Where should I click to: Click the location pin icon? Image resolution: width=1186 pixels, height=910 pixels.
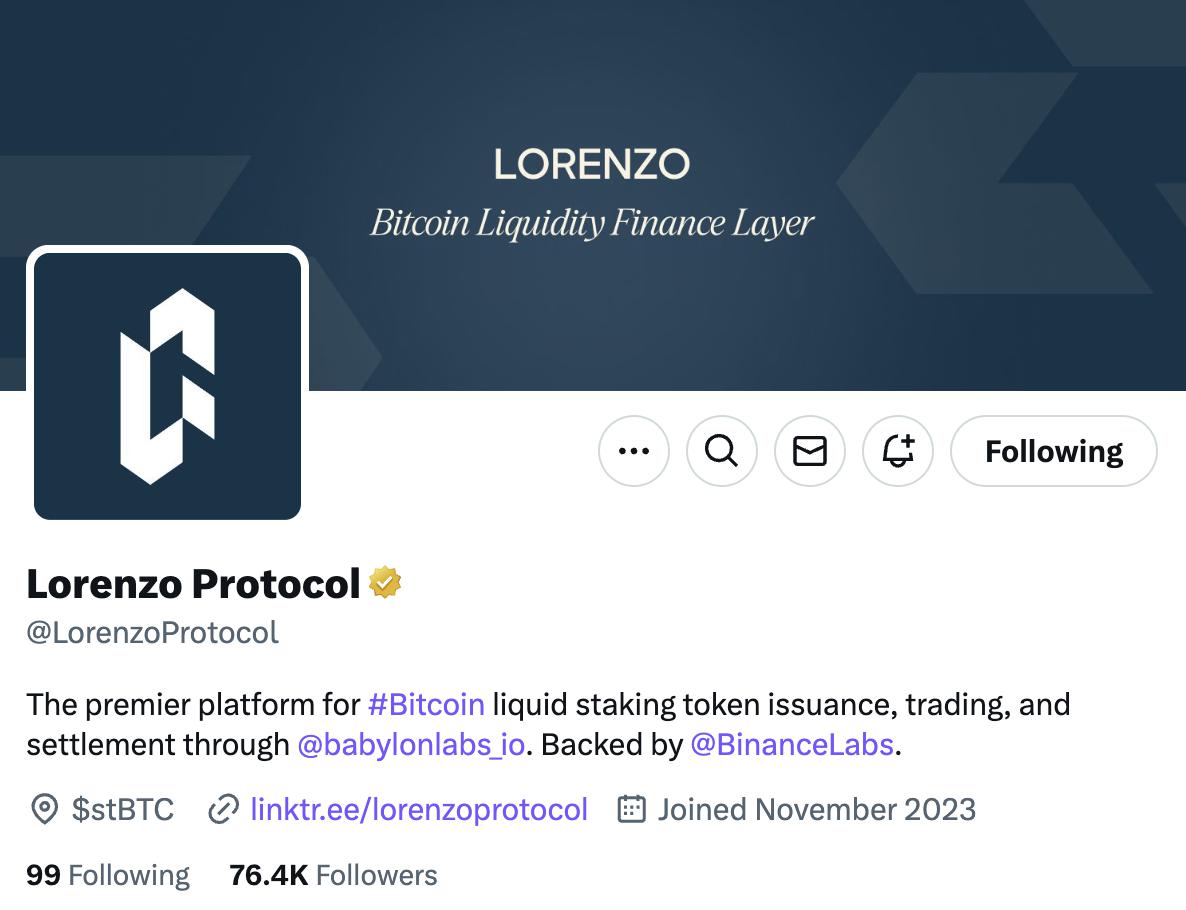tap(45, 809)
